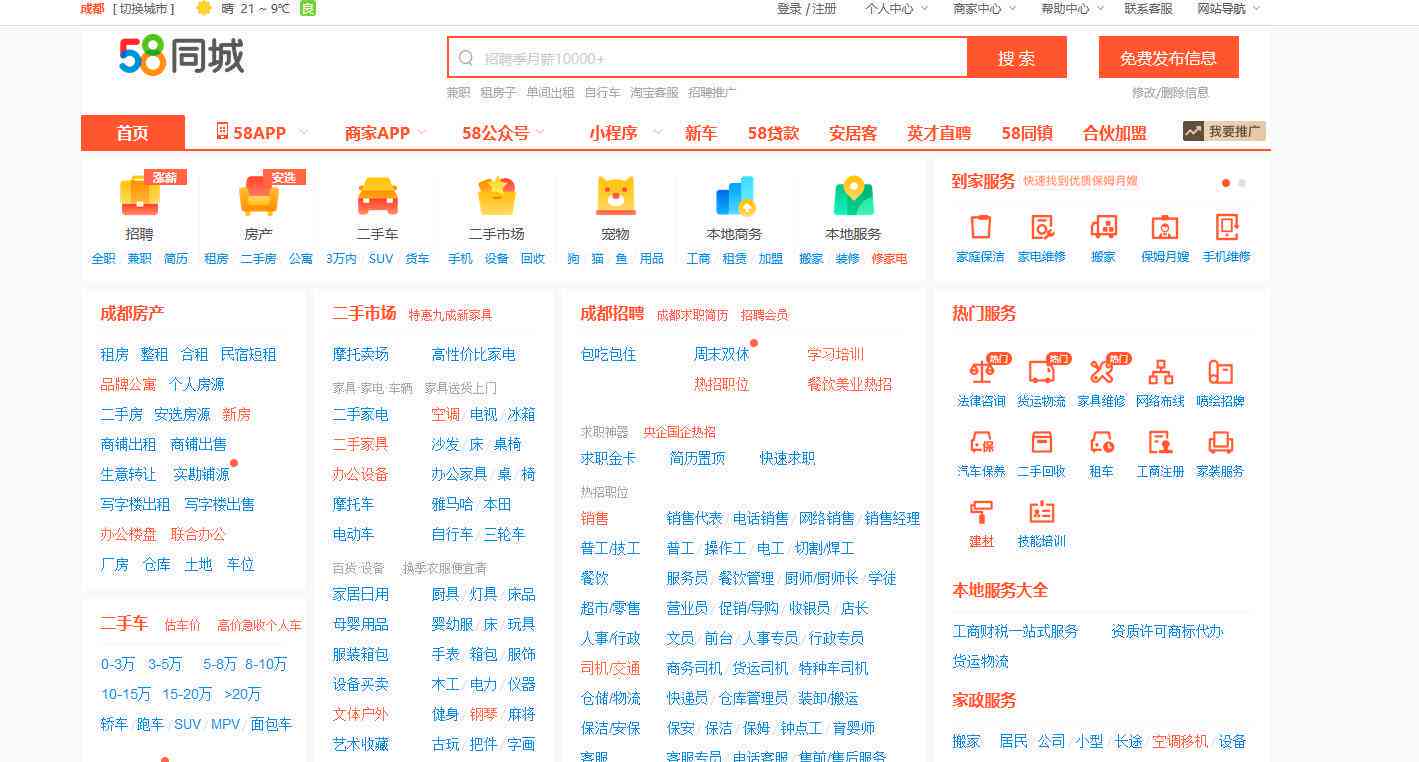1419x762 pixels.
Task: Select the 家电维修 service icon
Action: coord(1042,227)
